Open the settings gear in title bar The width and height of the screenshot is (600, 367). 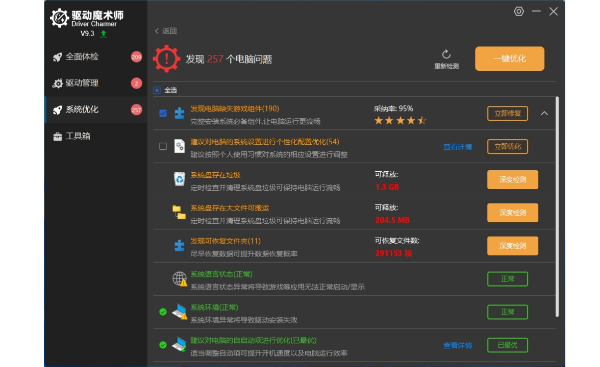tap(518, 11)
